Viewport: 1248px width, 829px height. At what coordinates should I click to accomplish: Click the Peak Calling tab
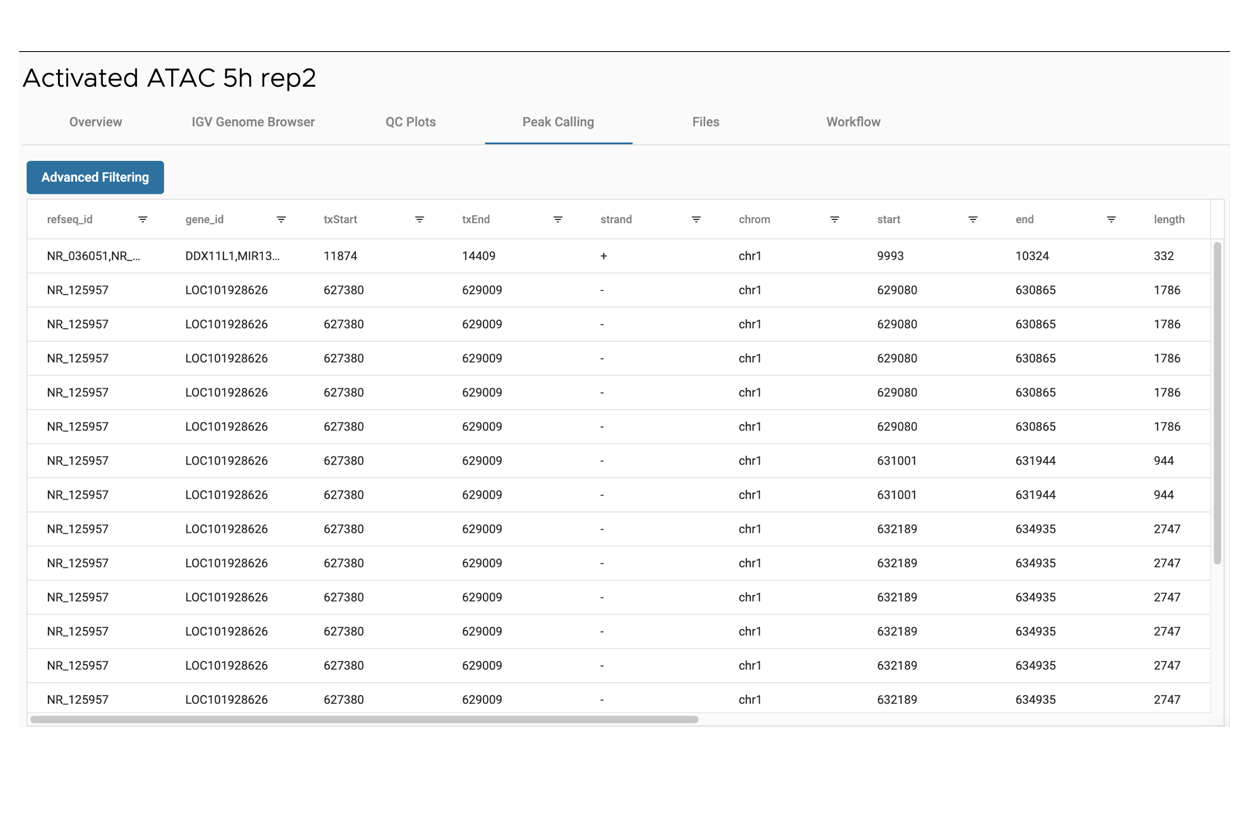click(x=558, y=122)
